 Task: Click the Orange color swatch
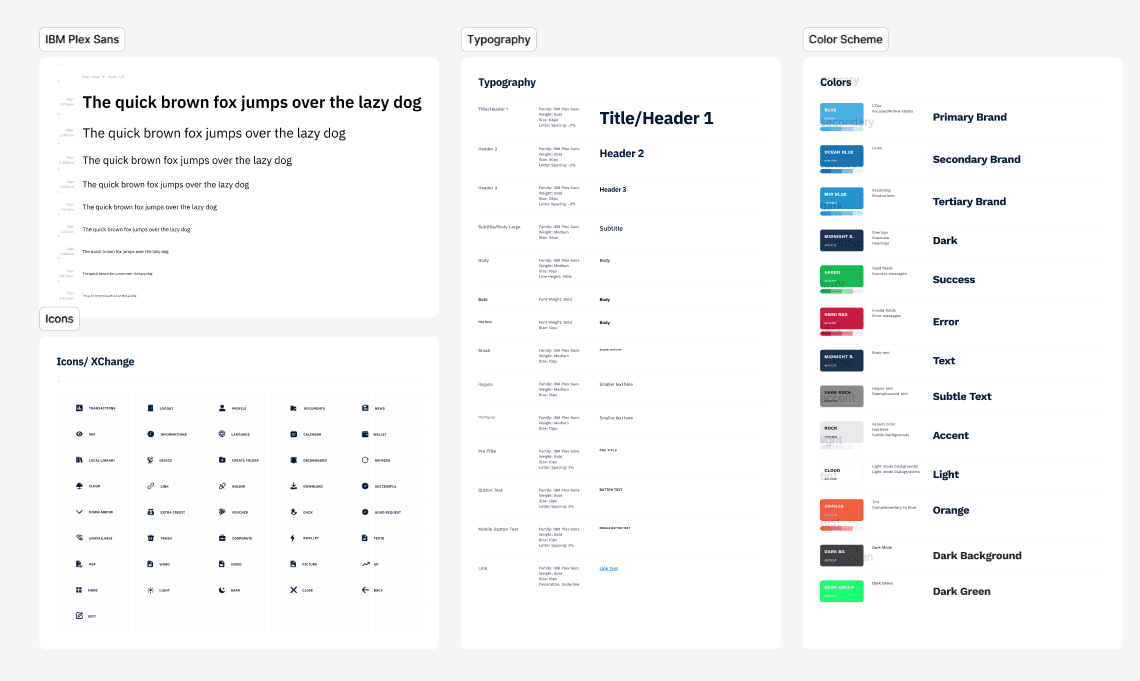coord(842,510)
